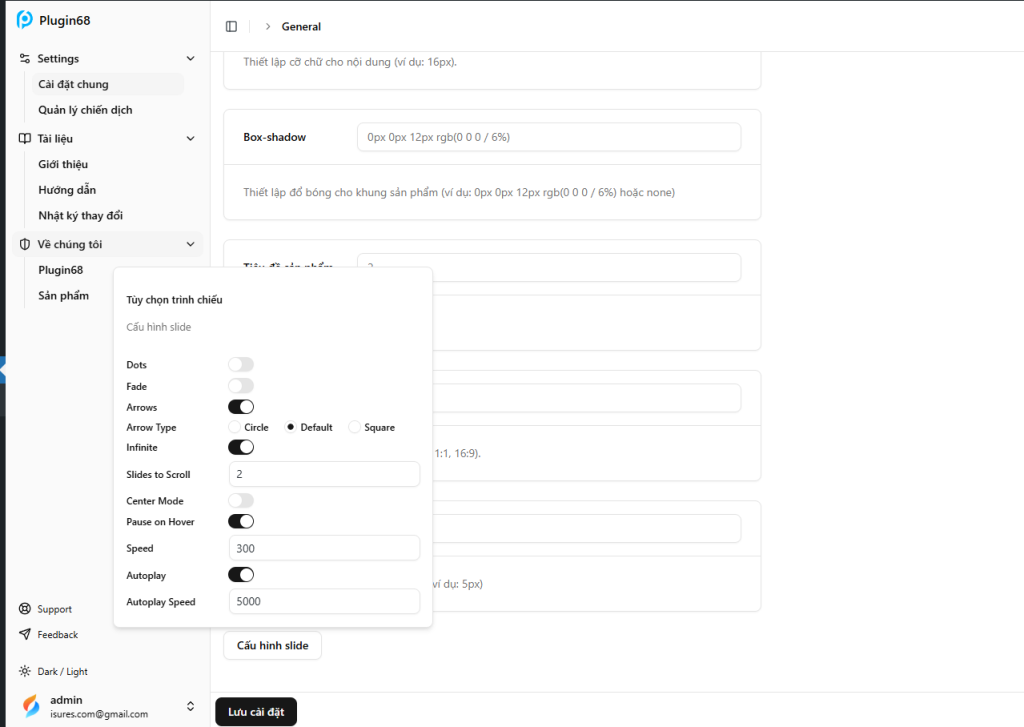Open Quản lý chiến dịch menu item
The image size is (1024, 727).
(x=85, y=110)
